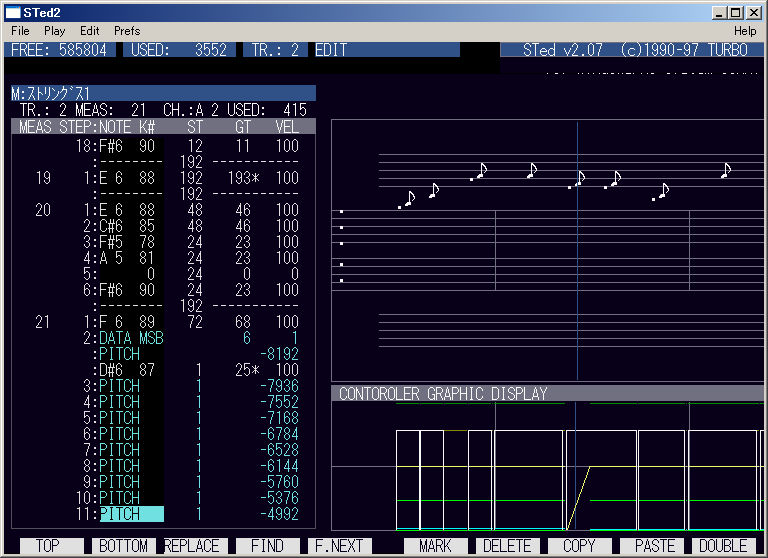The width and height of the screenshot is (768, 558).
Task: Click pitch value -6784
Action: click(x=279, y=434)
